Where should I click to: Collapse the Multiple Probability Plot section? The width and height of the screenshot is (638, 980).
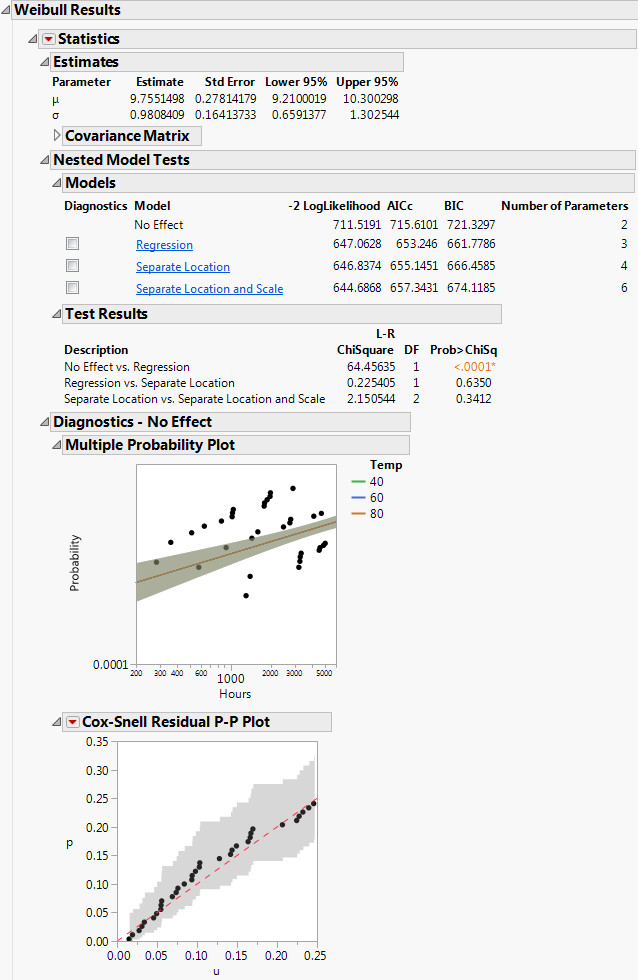56,445
